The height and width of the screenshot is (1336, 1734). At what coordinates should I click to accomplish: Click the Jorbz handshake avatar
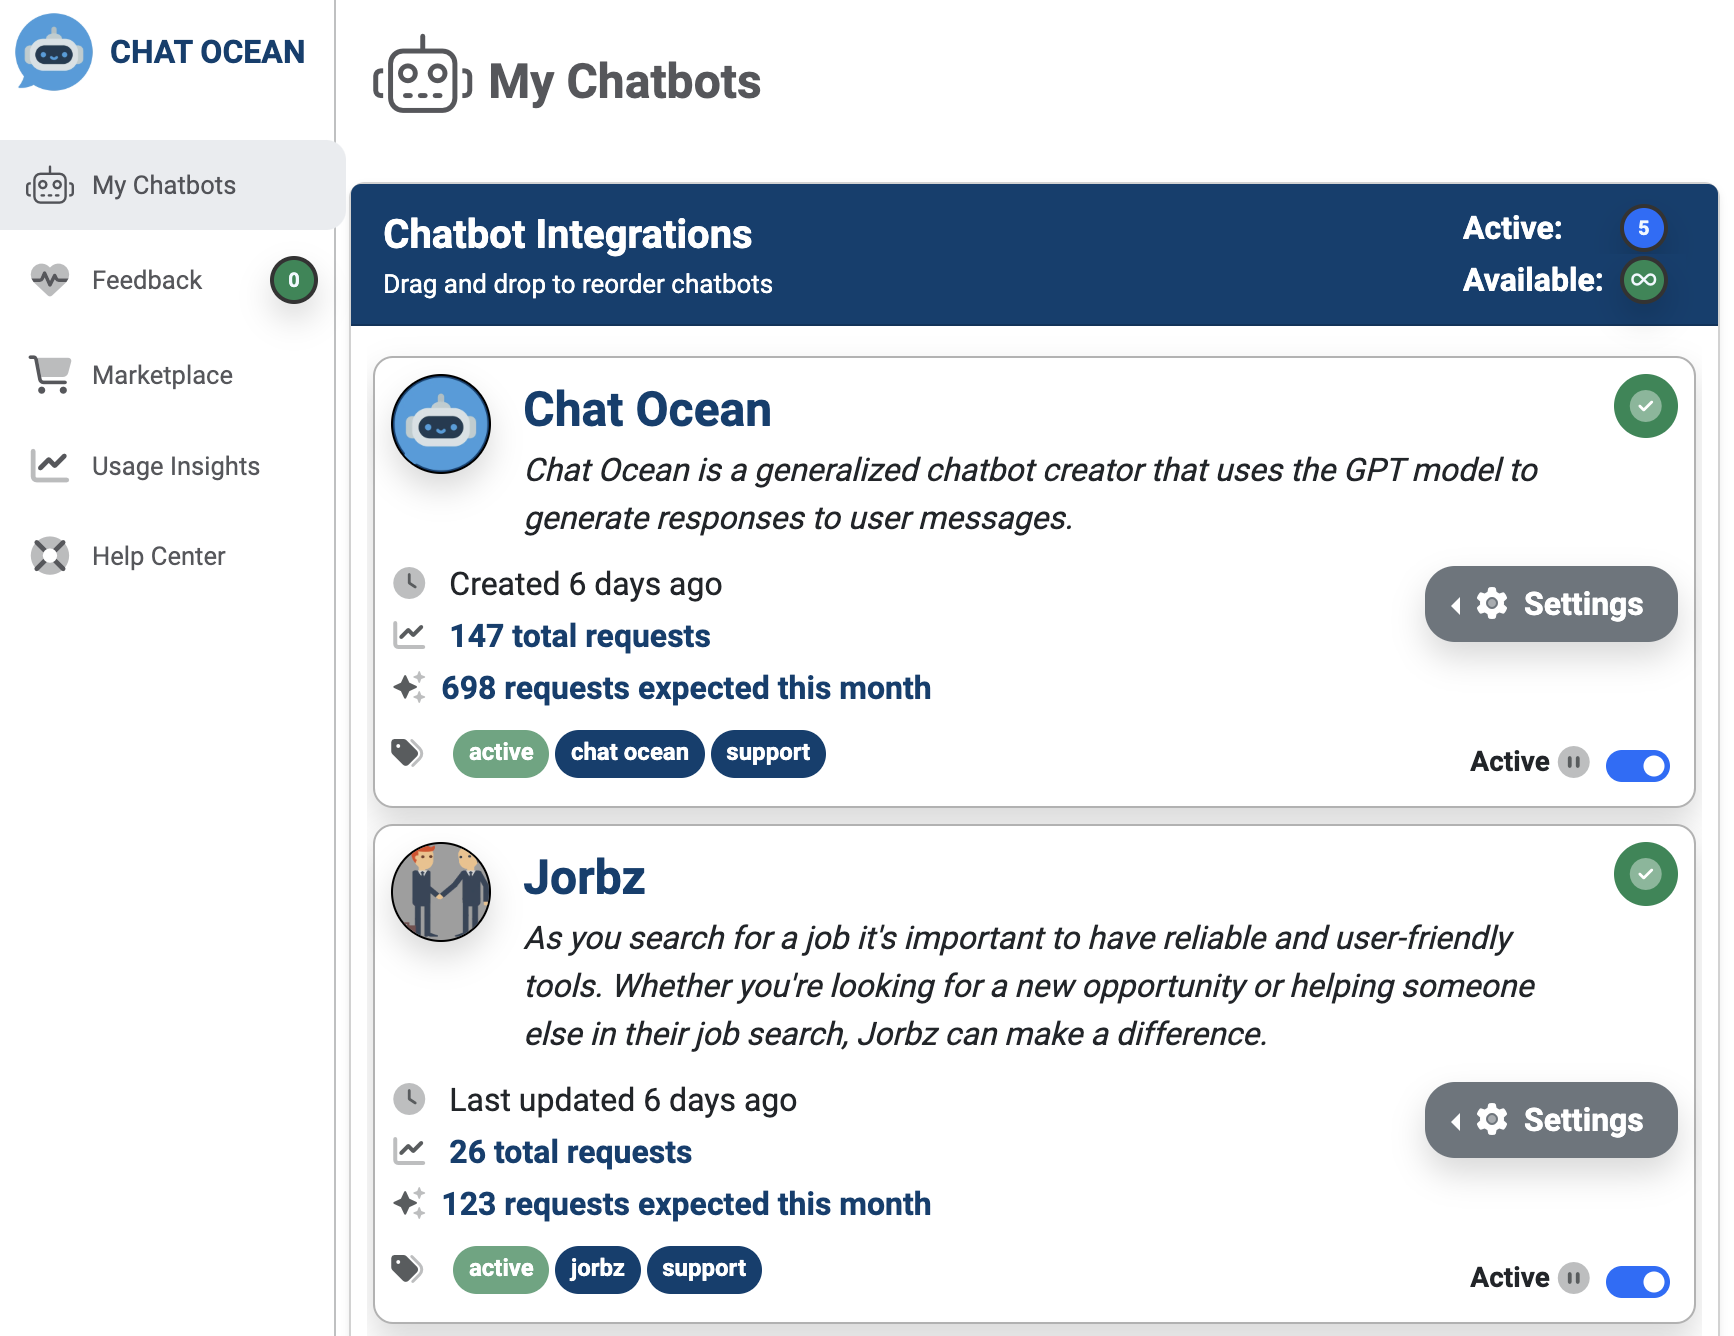click(x=441, y=892)
